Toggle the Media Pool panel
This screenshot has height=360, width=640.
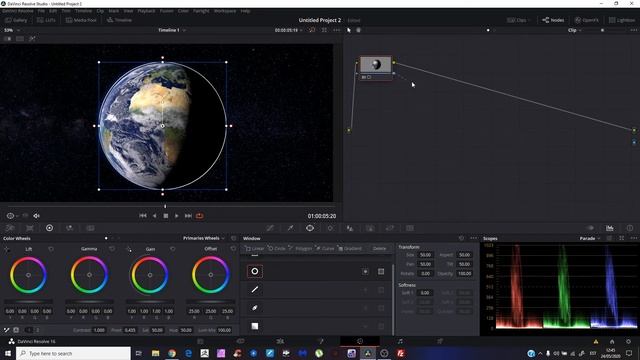(81, 20)
